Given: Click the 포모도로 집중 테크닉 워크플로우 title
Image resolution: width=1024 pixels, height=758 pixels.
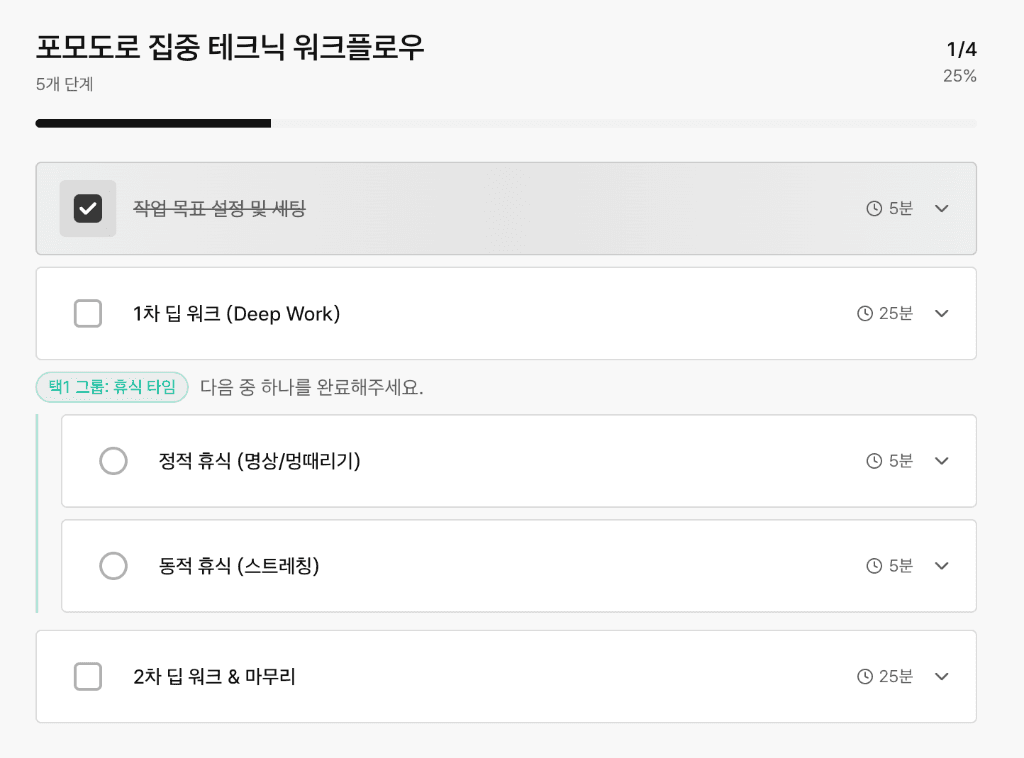Looking at the screenshot, I should (227, 47).
